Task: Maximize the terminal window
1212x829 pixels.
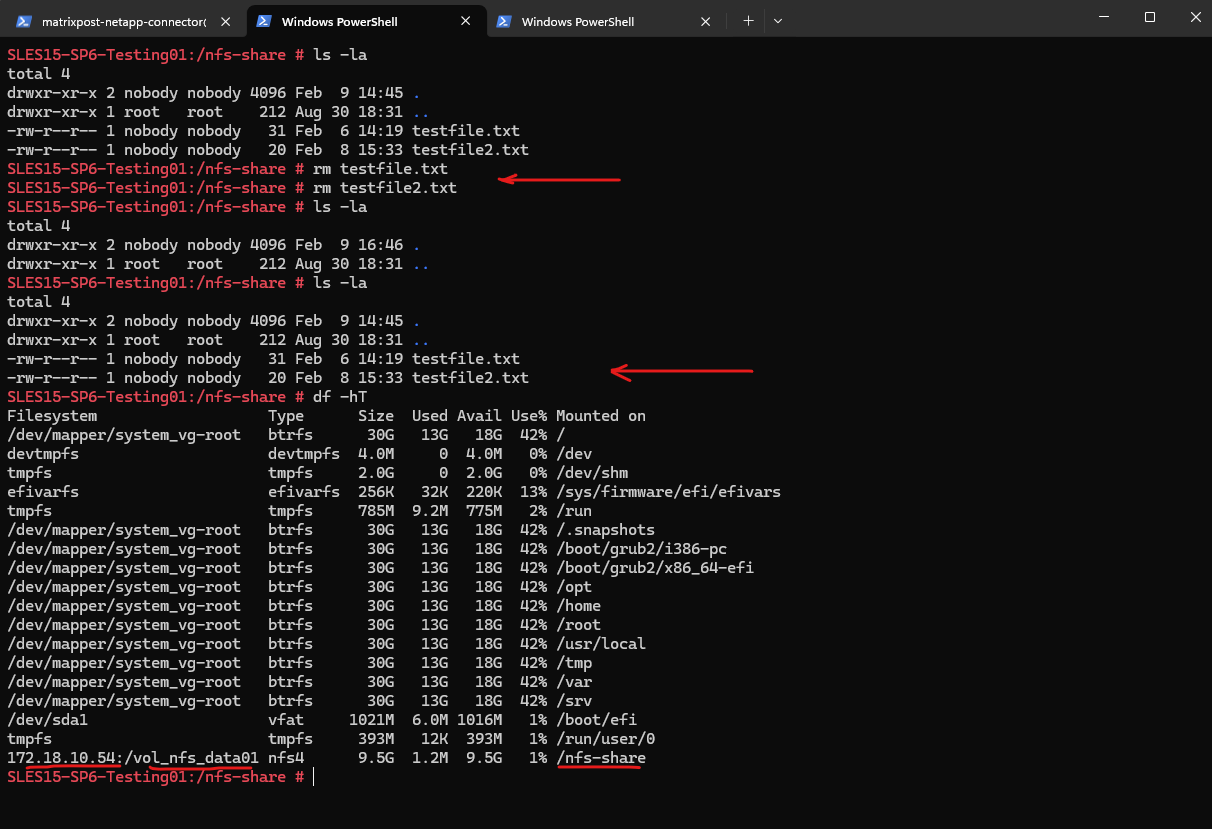Action: point(1150,18)
